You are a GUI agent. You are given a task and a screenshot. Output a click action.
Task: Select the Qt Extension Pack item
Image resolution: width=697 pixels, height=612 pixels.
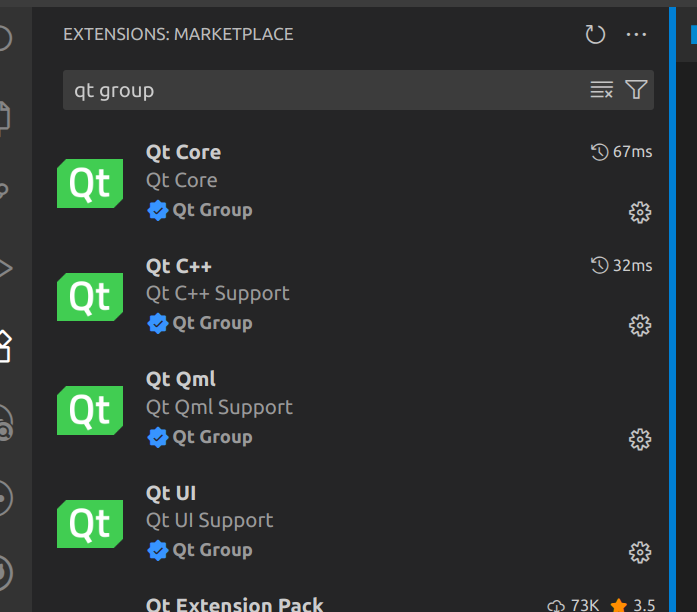[235, 604]
